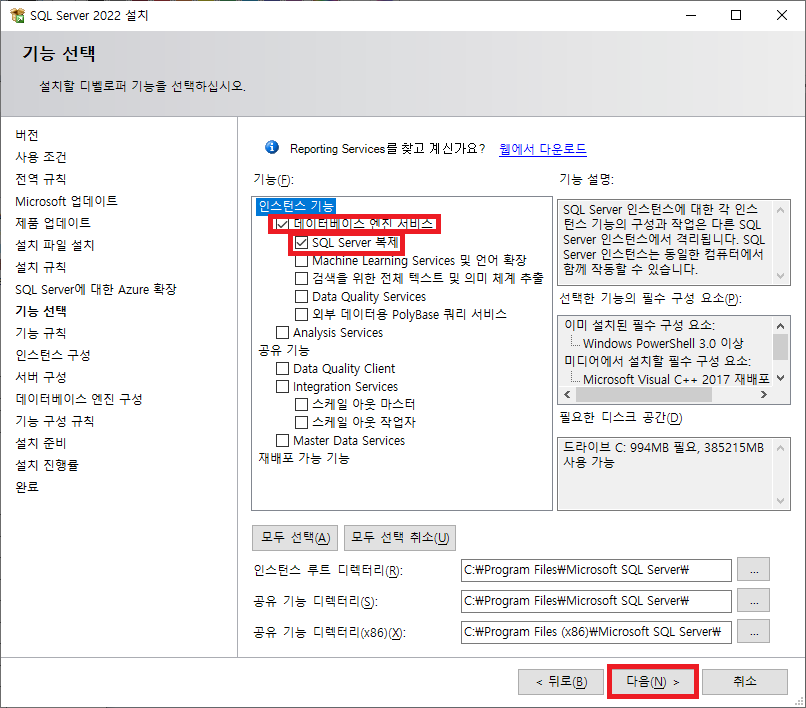Screen dimensions: 806x708
Task: Go back with the 뒤로(B) button
Action: click(561, 682)
